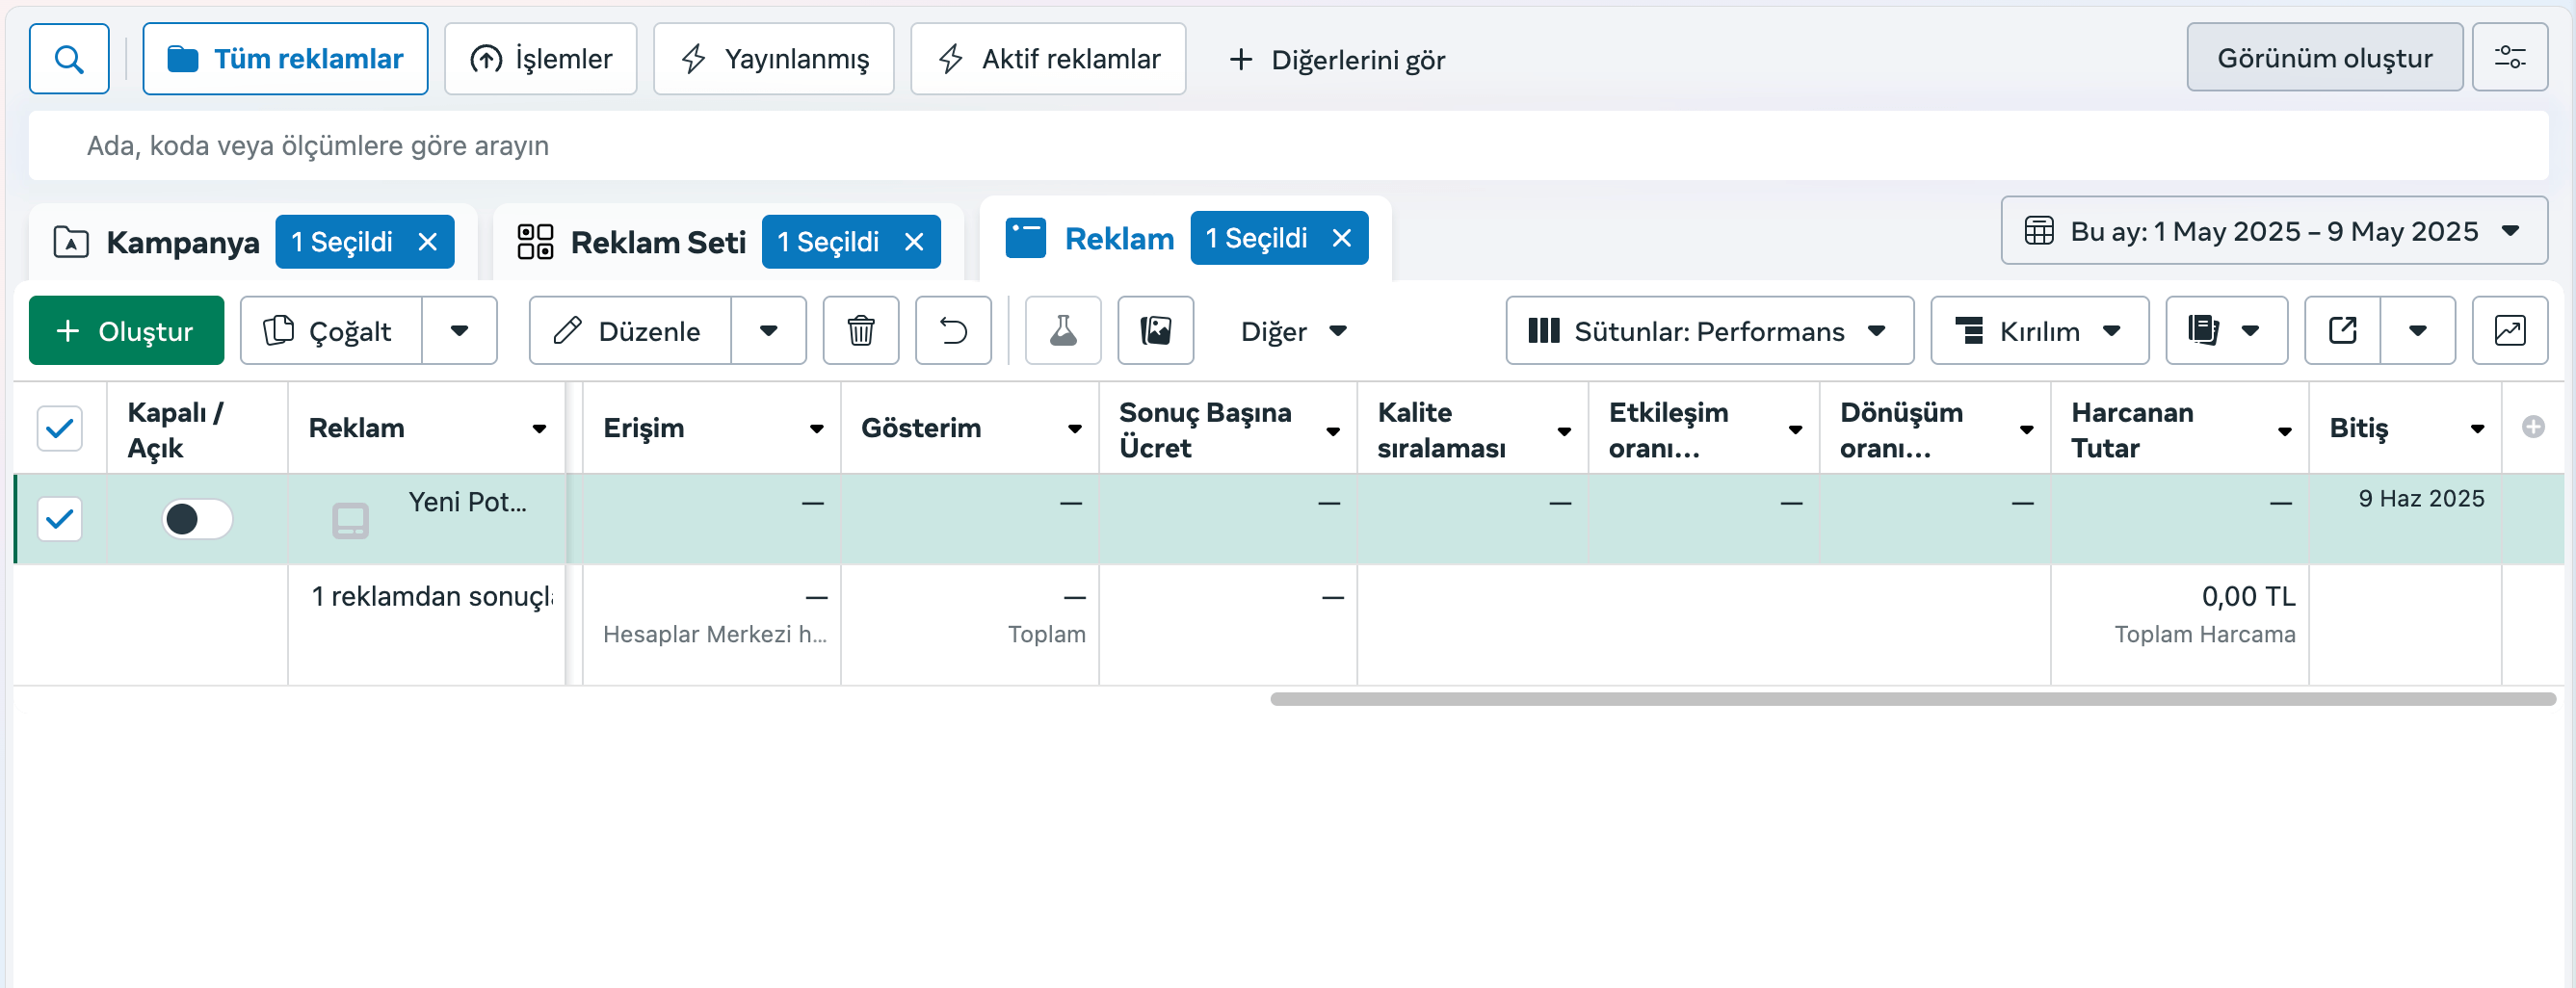Clear the Kampanya 1 Seçildi selection
The image size is (2576, 988).
tap(428, 242)
